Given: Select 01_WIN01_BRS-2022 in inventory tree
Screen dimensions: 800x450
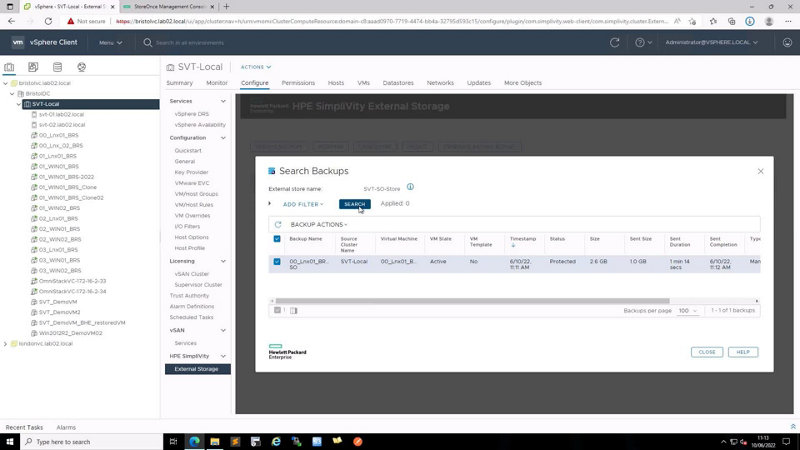Looking at the screenshot, I should click(66, 177).
